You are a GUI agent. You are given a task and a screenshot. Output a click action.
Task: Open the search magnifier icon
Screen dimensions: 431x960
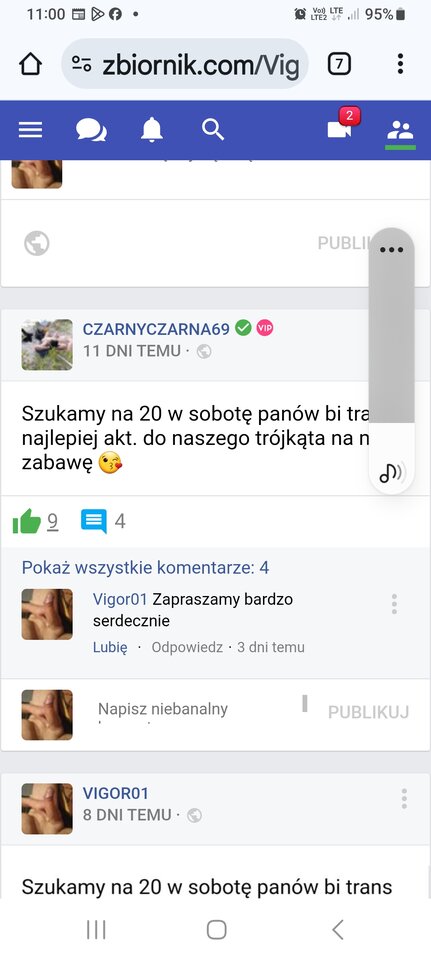[x=212, y=130]
